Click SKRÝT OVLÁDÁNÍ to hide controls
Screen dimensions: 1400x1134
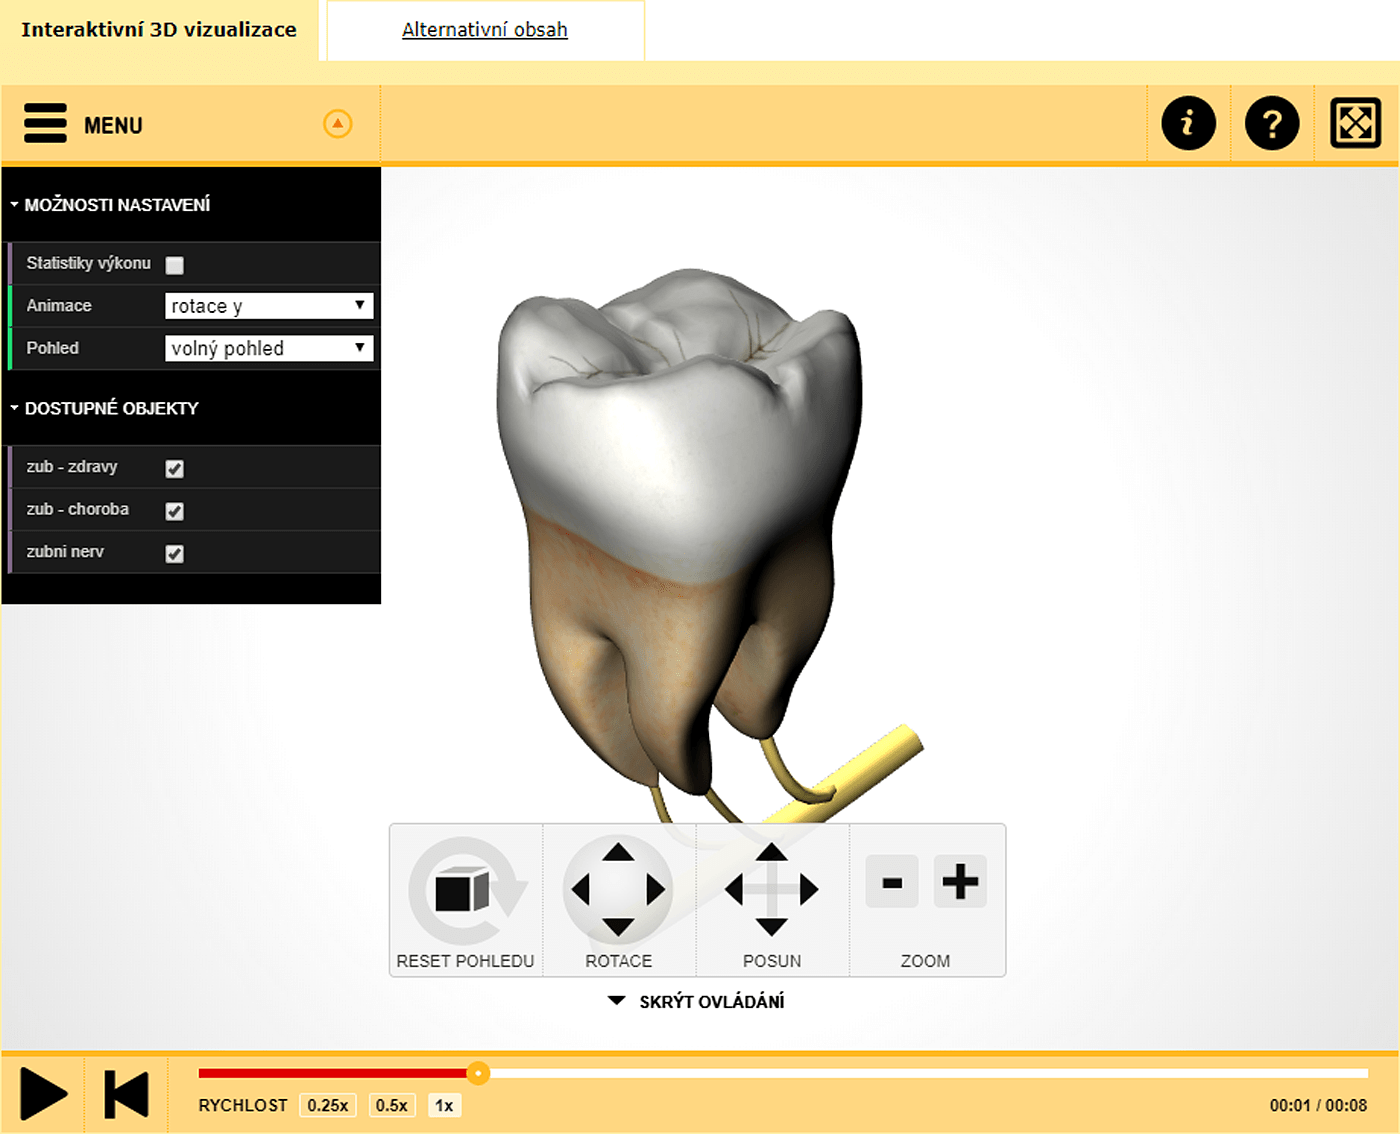point(698,1000)
